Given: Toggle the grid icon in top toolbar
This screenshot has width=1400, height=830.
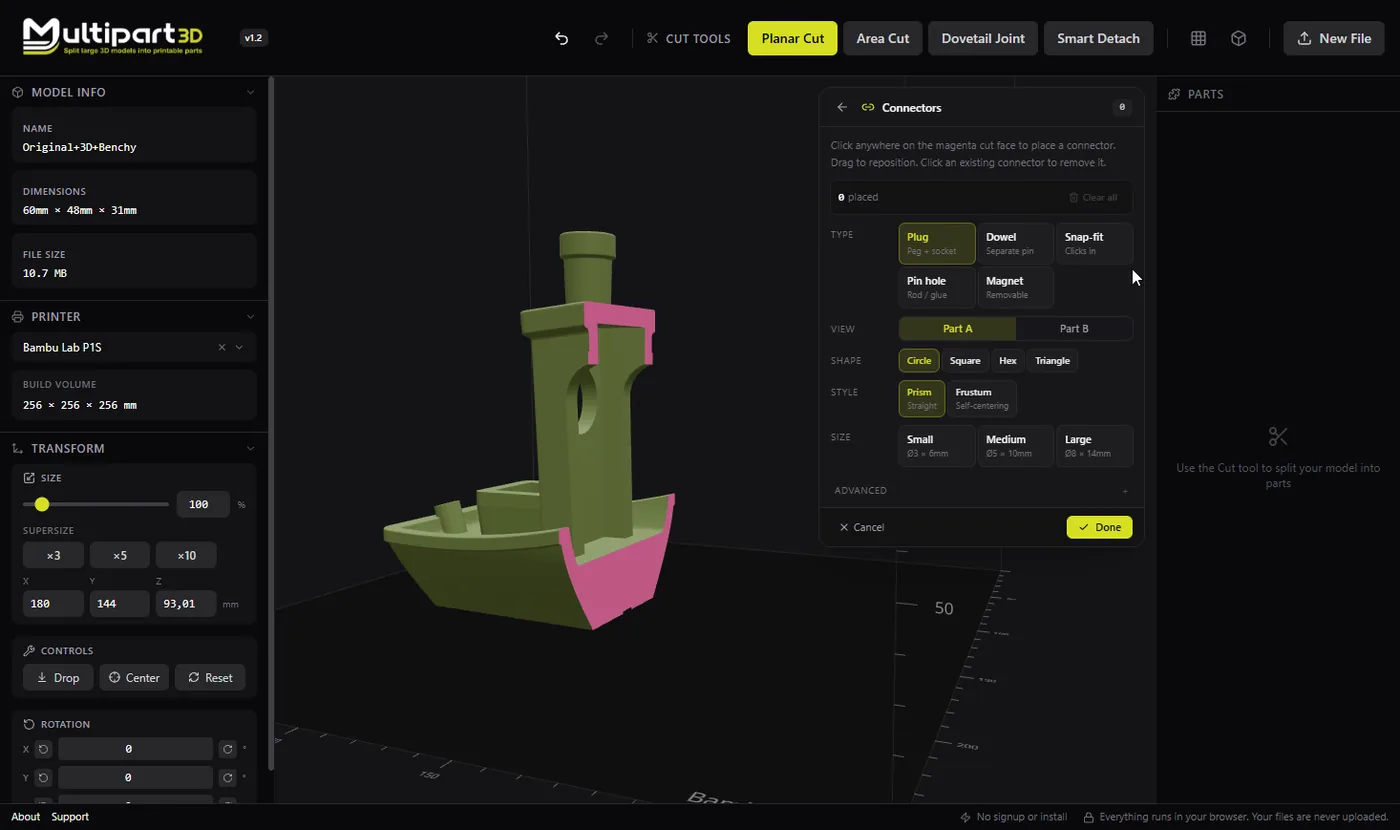Looking at the screenshot, I should point(1198,38).
